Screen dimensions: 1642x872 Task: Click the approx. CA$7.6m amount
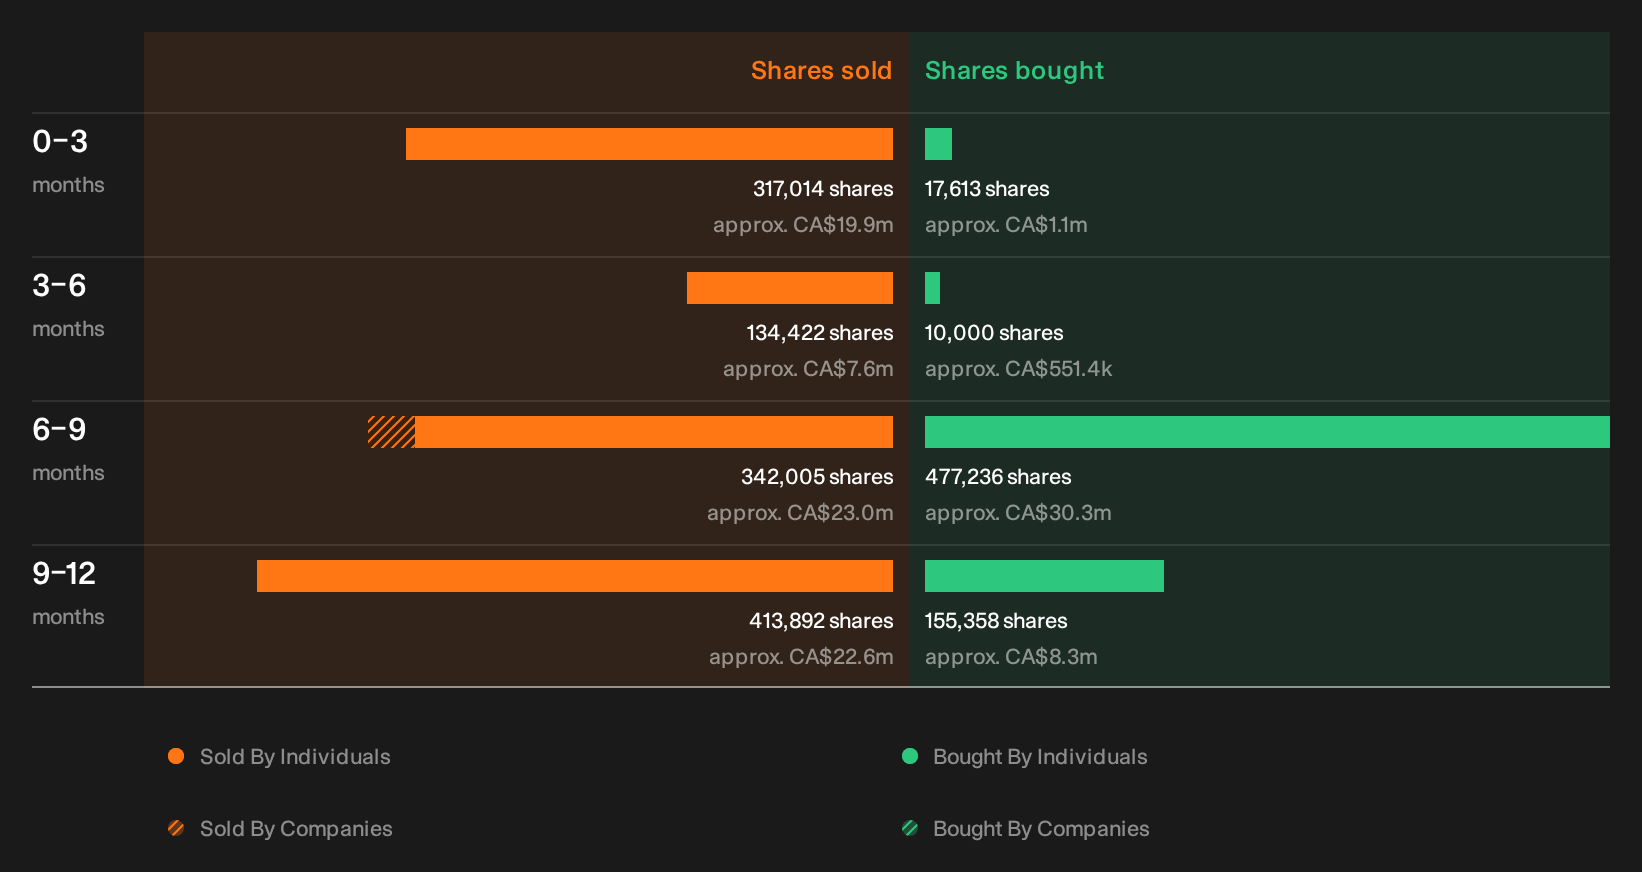coord(808,369)
